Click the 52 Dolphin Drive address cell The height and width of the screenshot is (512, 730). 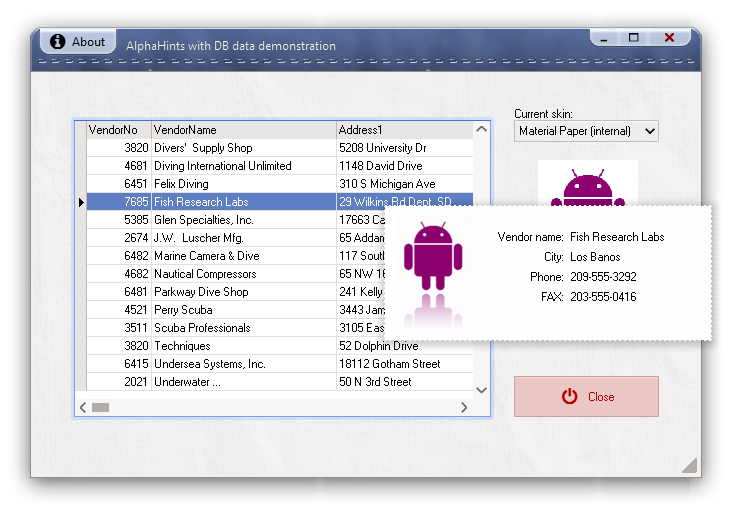(405, 347)
